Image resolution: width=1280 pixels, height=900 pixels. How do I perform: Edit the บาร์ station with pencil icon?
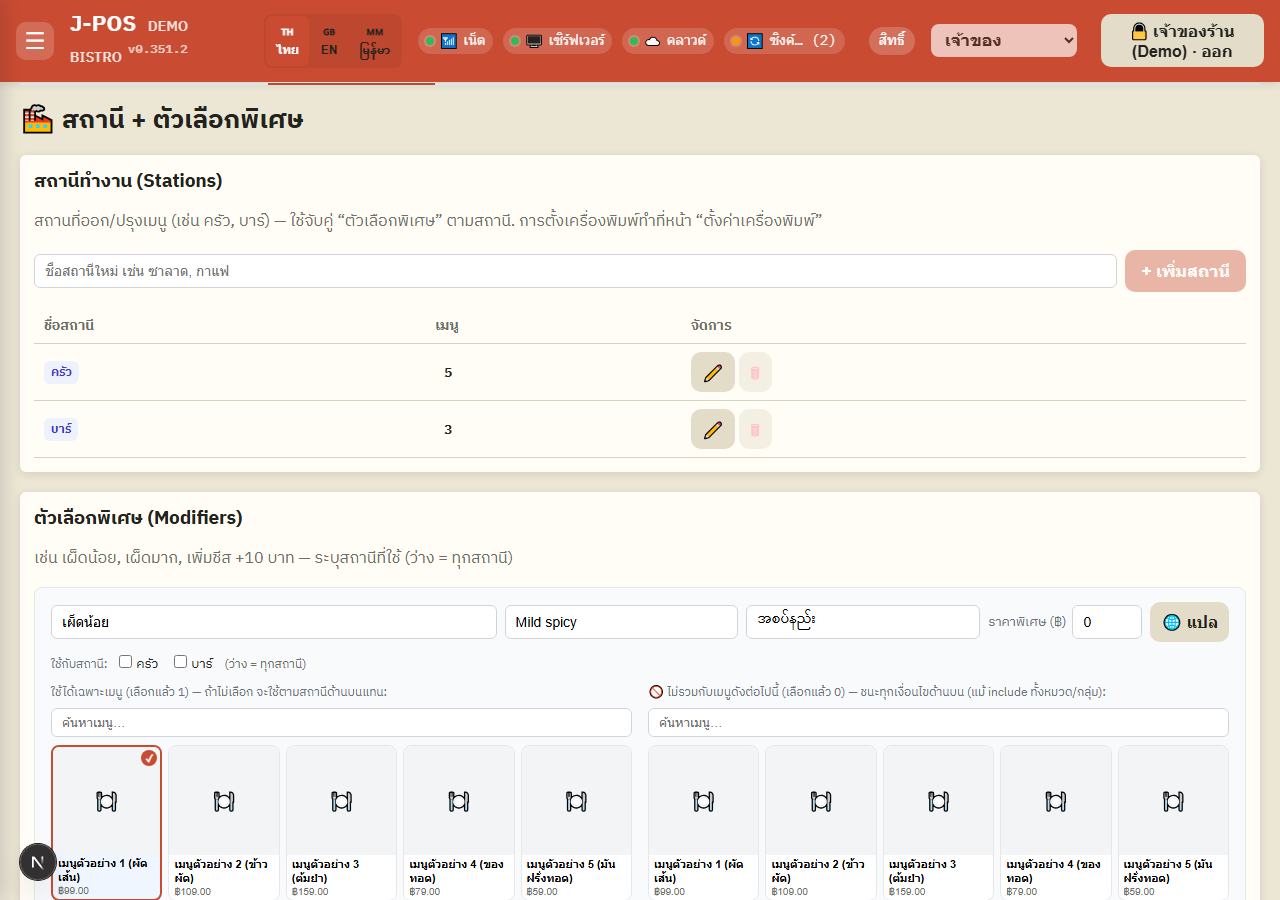point(713,429)
